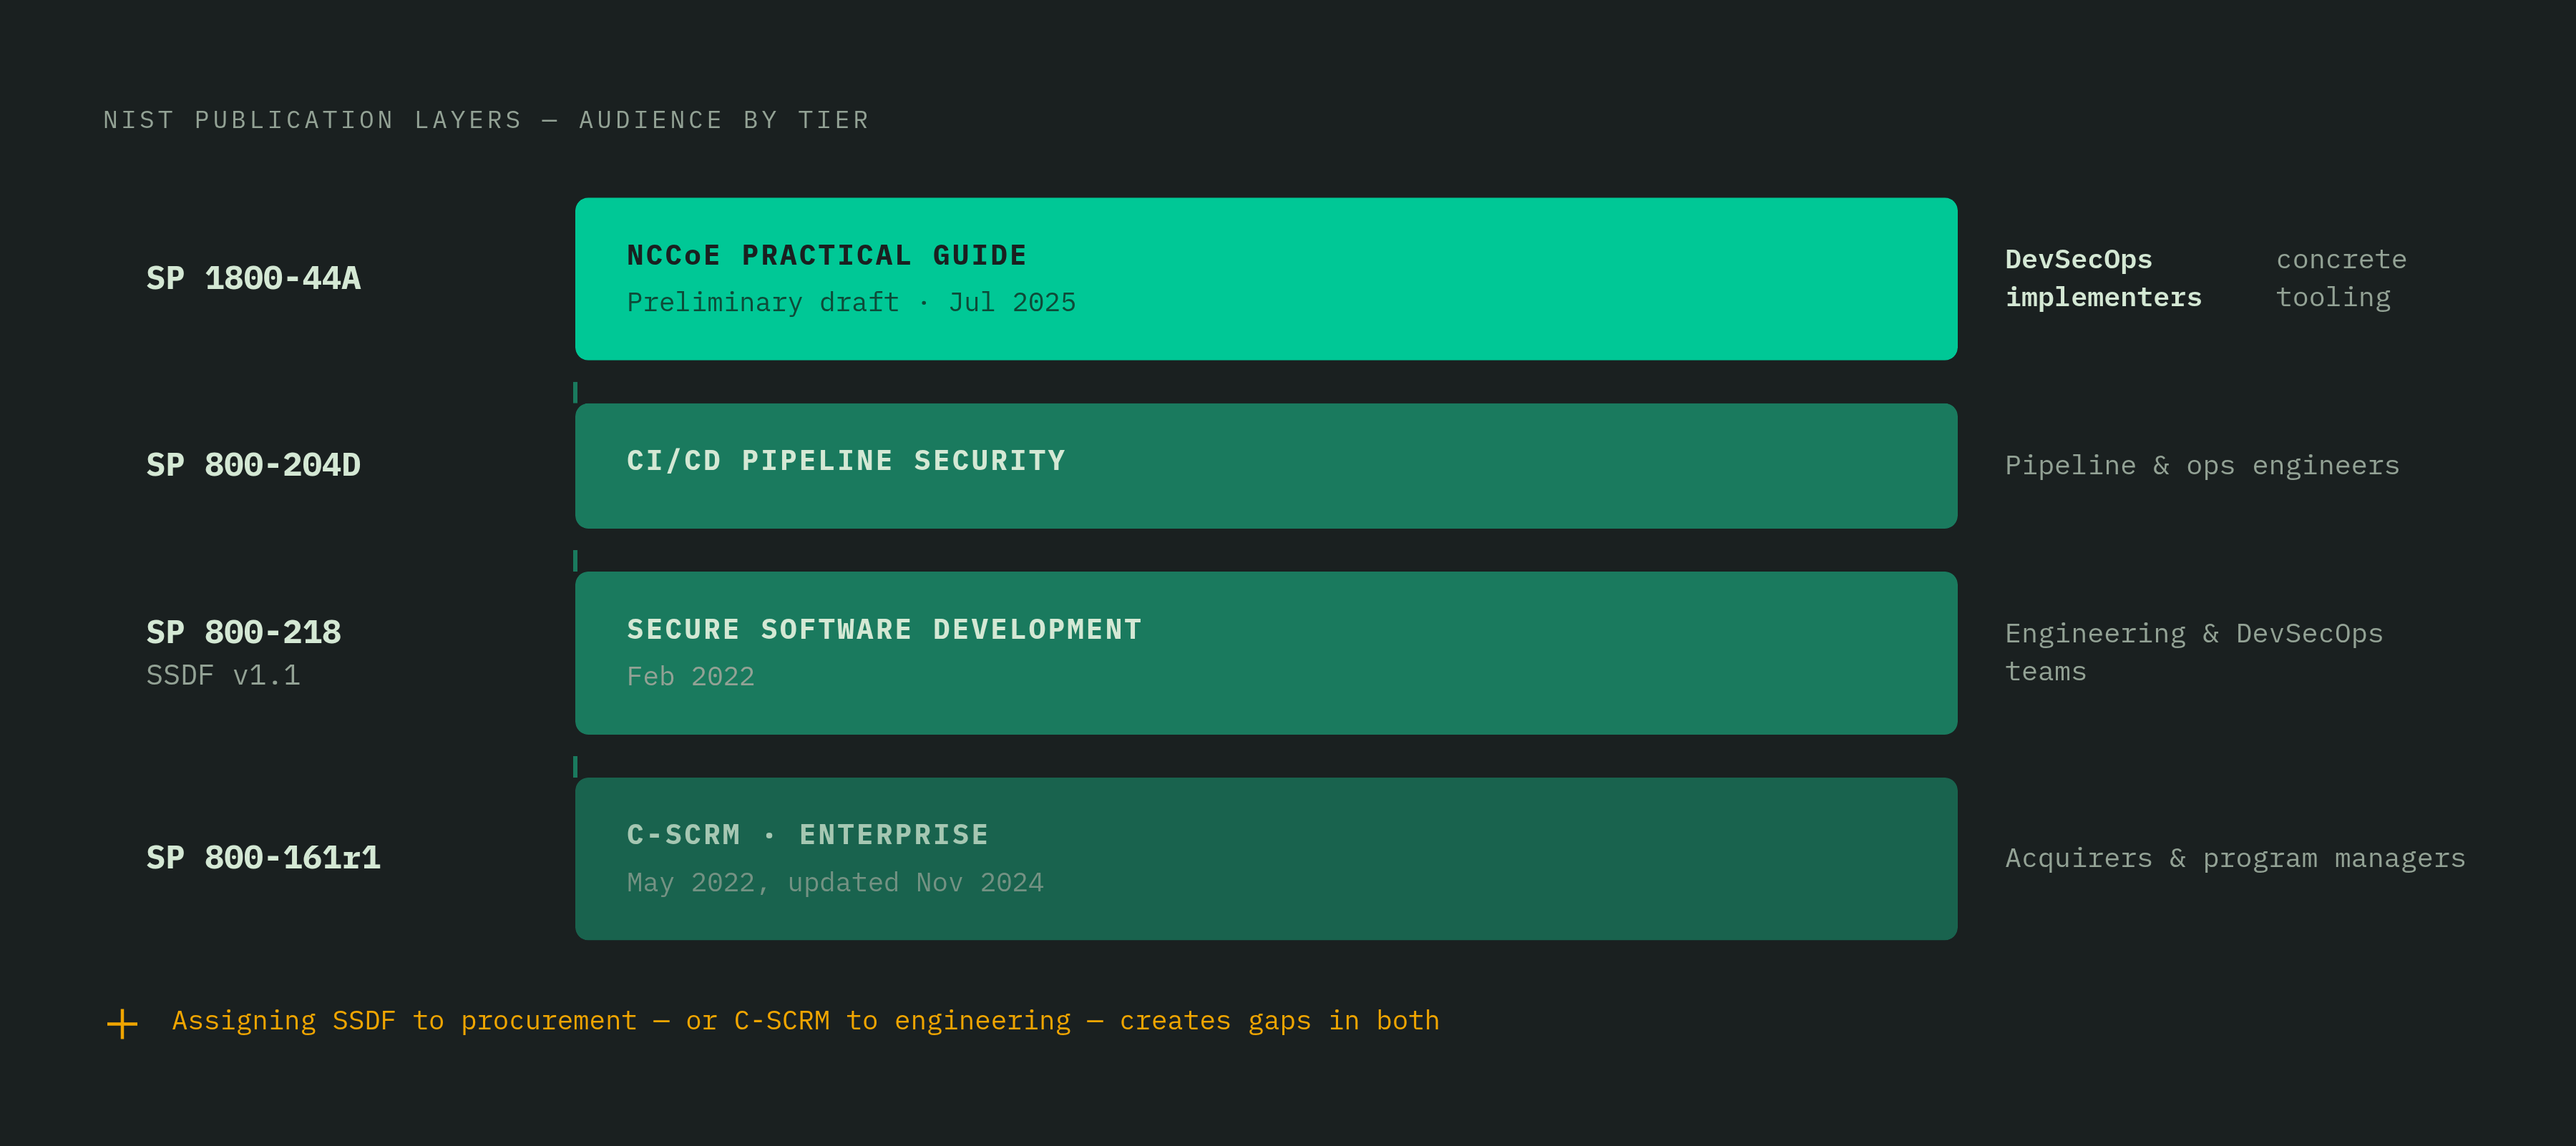This screenshot has width=2576, height=1146.
Task: Click the Feb 2022 date text
Action: click(x=690, y=677)
